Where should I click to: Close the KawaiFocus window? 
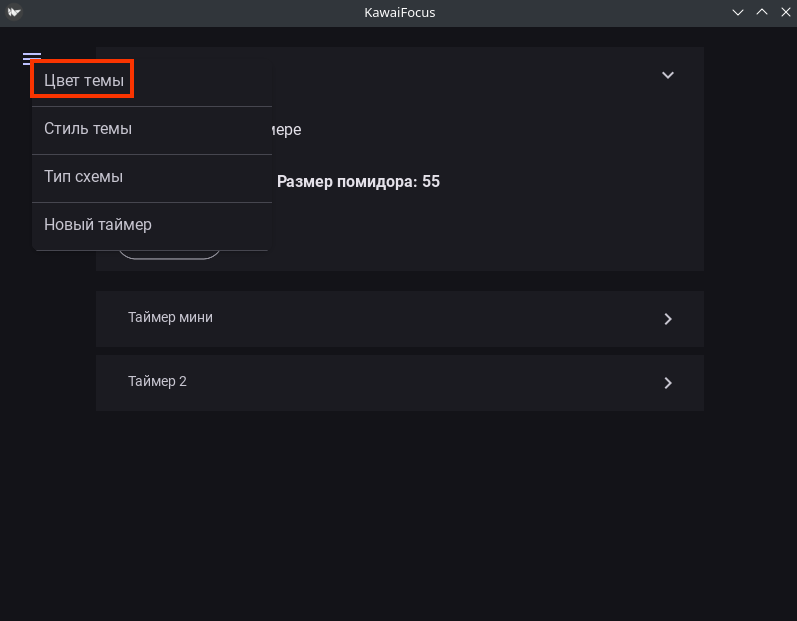pyautogui.click(x=783, y=12)
